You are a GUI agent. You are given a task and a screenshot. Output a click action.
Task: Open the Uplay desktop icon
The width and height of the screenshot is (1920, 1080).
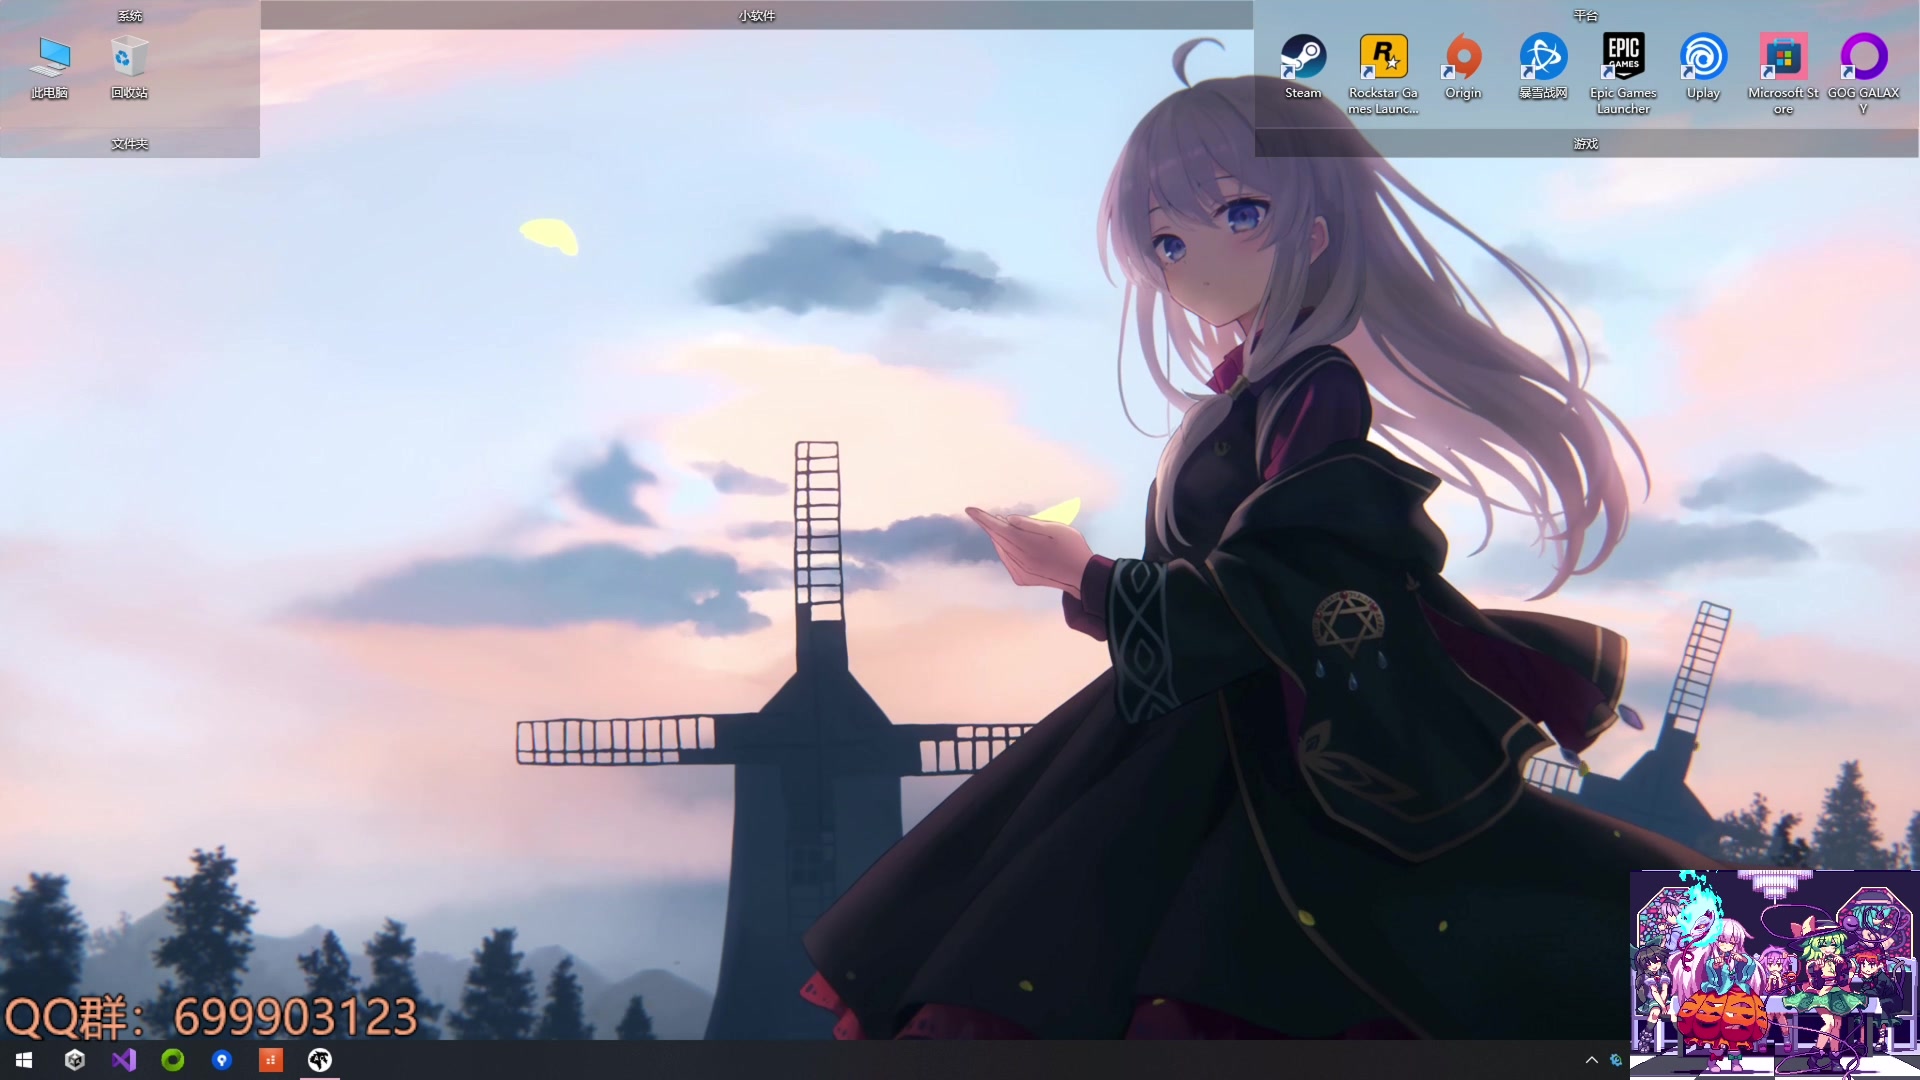click(x=1703, y=58)
